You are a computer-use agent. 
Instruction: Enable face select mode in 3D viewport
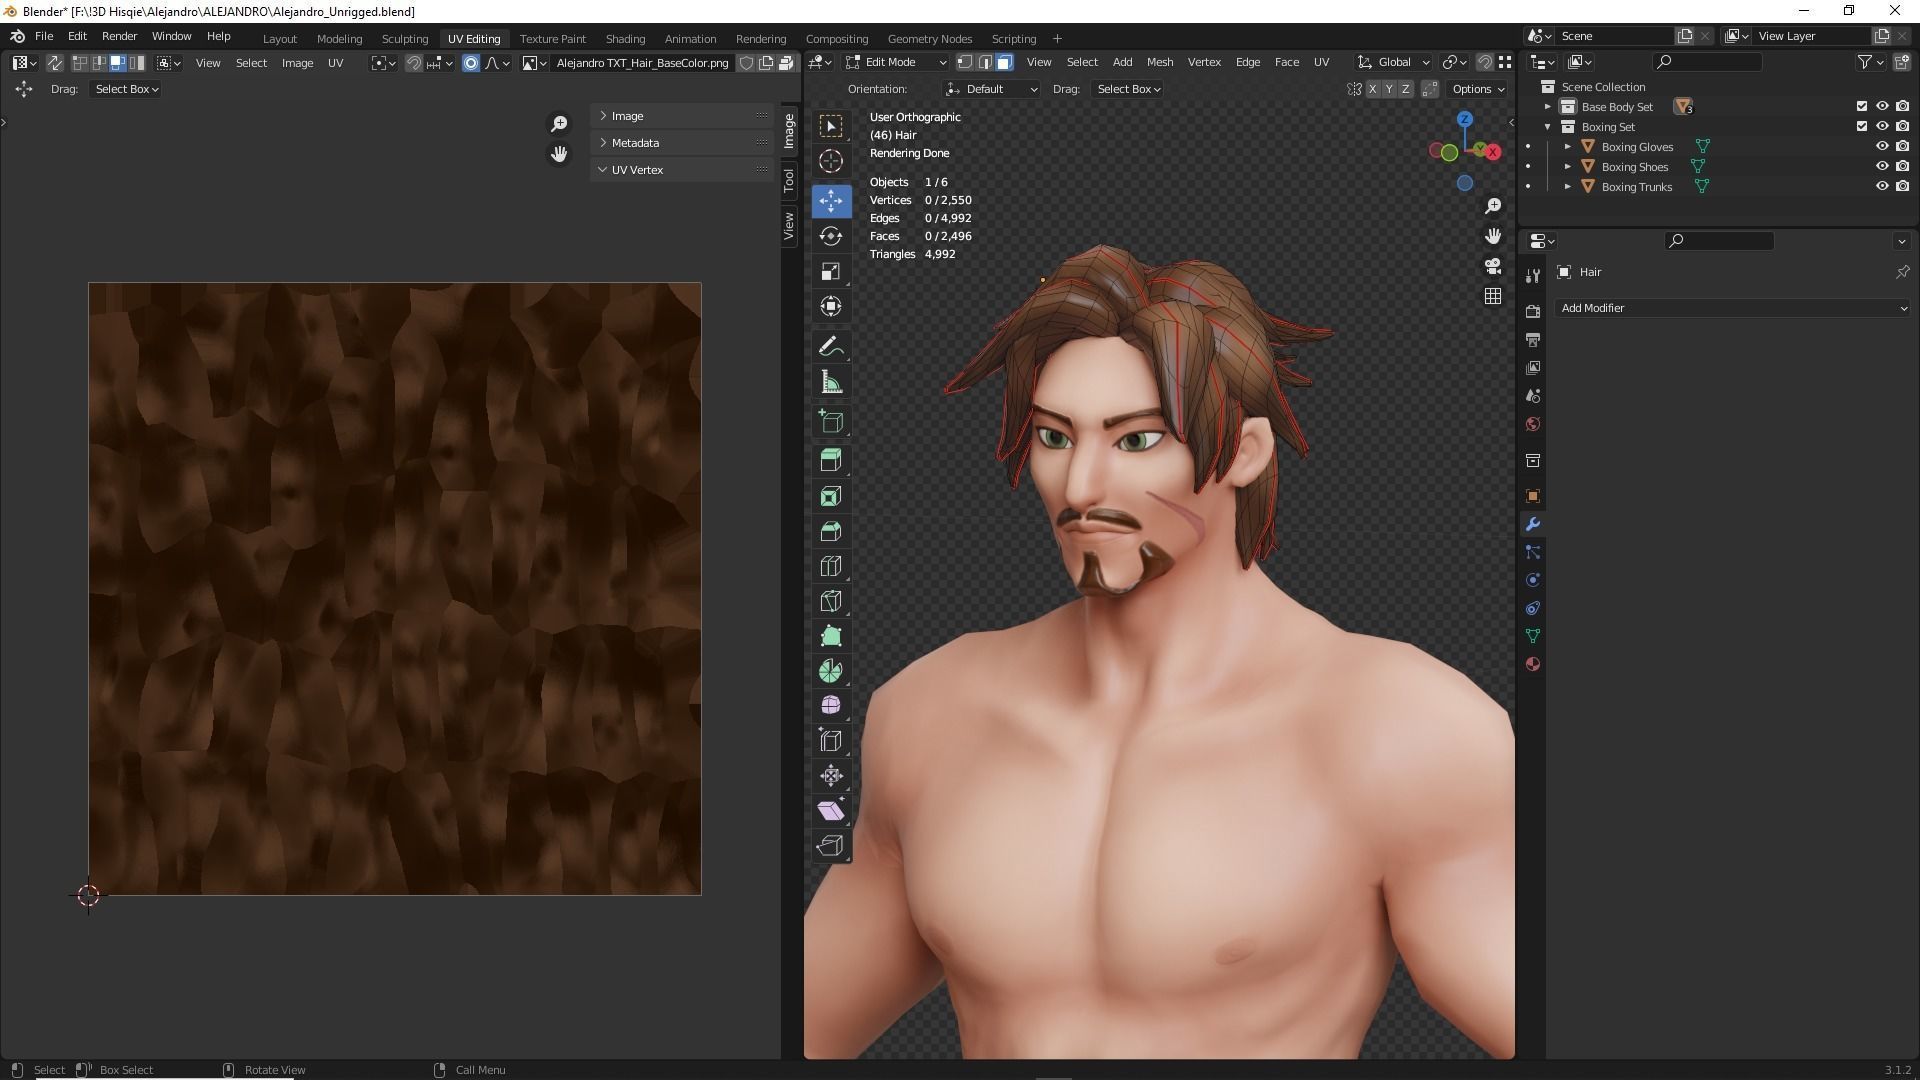(1004, 62)
